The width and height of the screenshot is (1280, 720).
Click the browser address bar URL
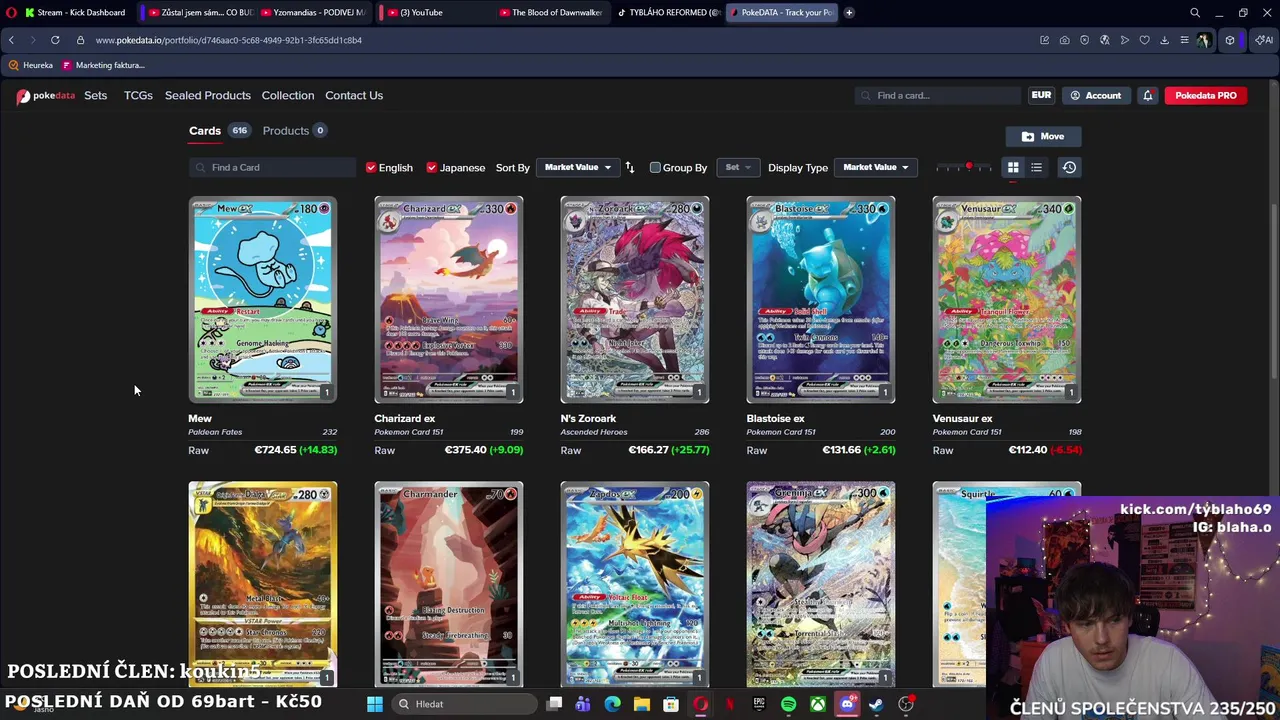[x=229, y=40]
